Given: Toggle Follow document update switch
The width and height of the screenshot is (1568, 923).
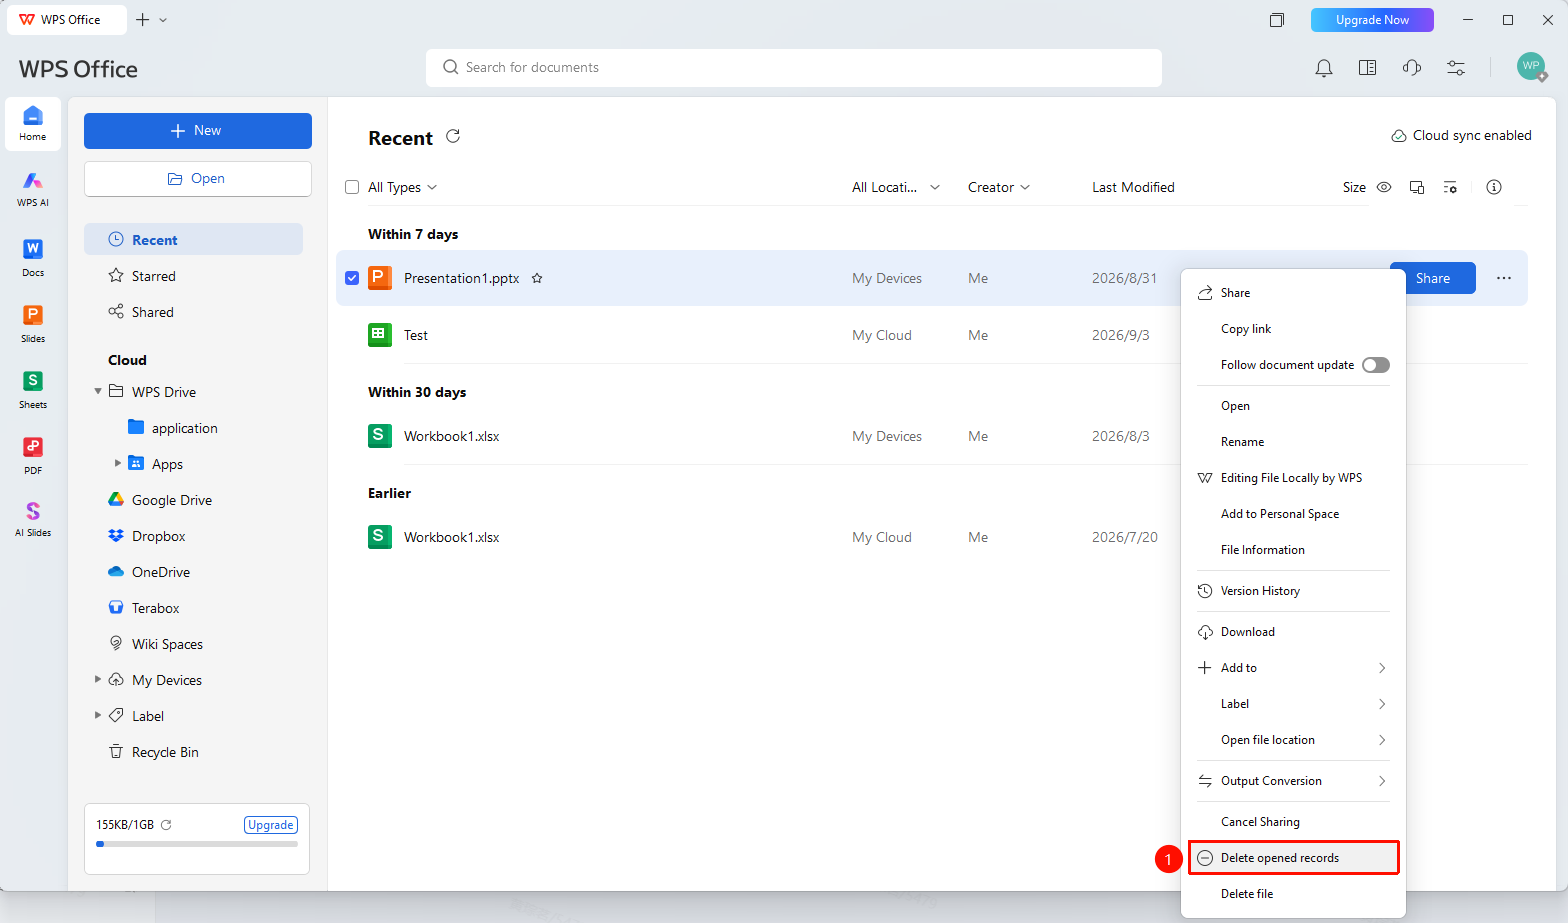Looking at the screenshot, I should click(x=1376, y=365).
